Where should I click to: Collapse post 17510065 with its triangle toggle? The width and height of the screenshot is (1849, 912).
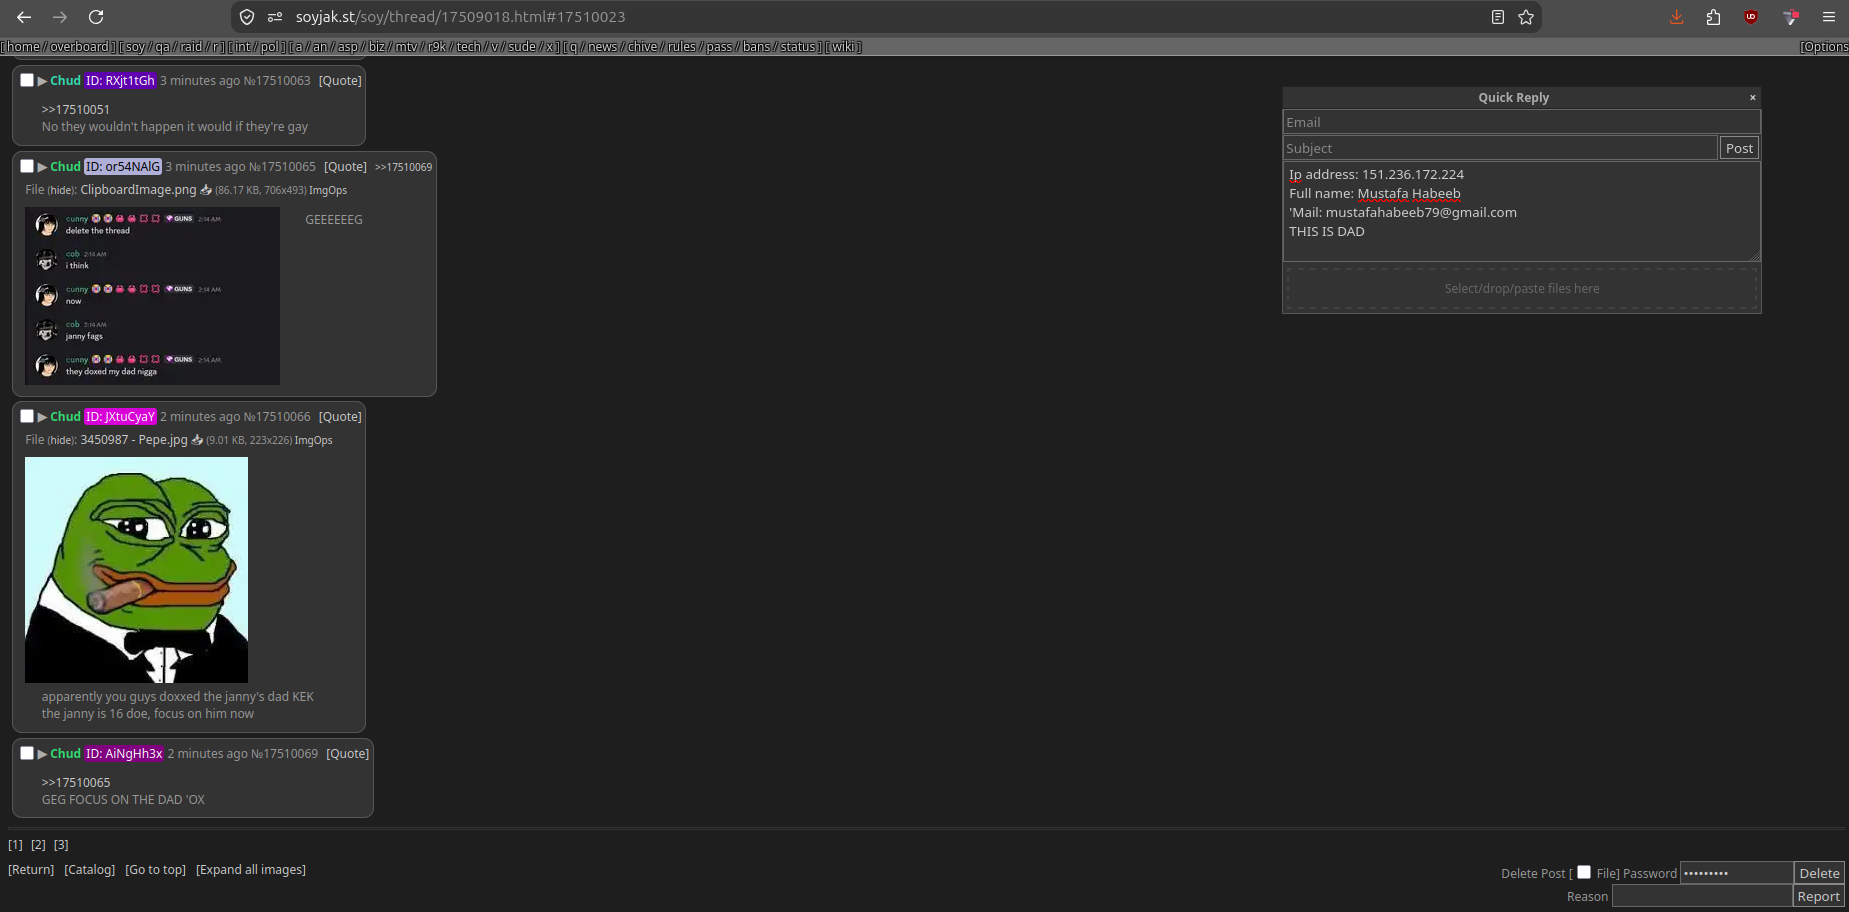click(42, 167)
